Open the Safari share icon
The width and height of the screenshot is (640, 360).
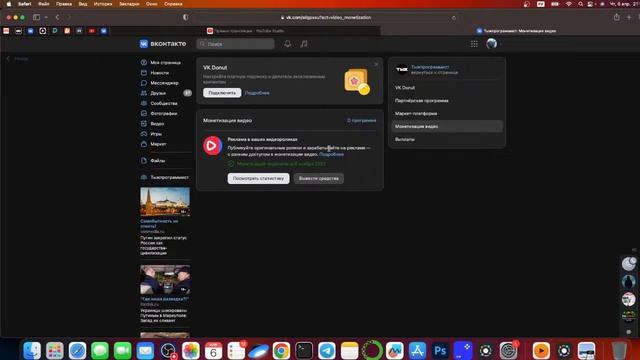pos(617,17)
